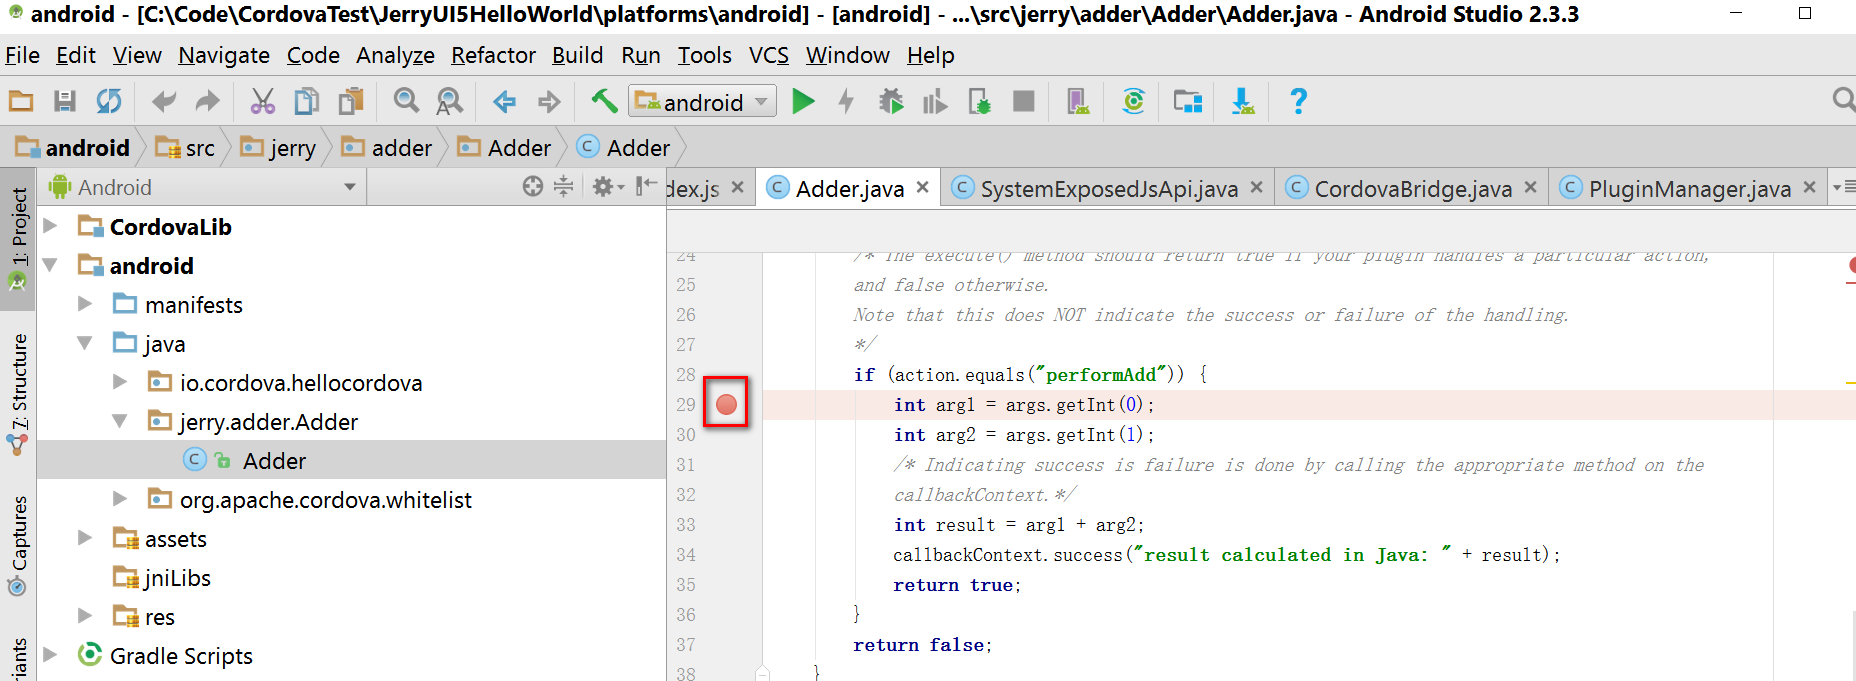Image resolution: width=1856 pixels, height=681 pixels.
Task: Expand the CordovaLib module node
Action: [50, 226]
